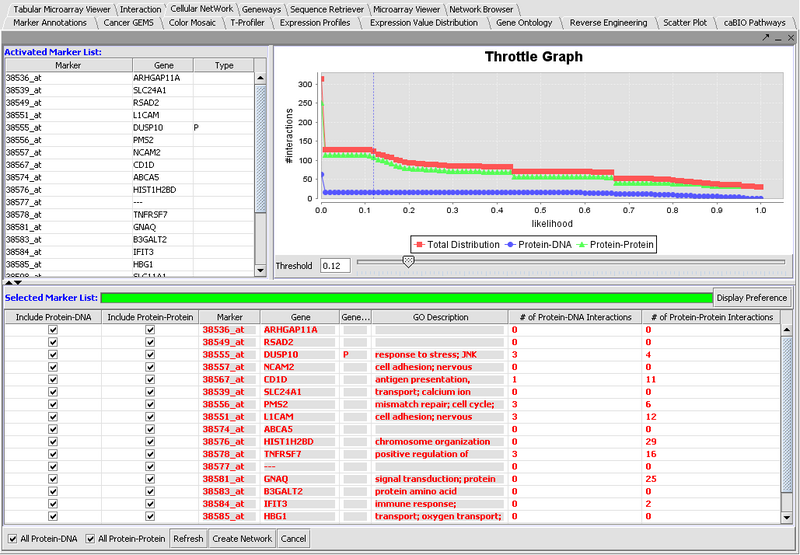This screenshot has width=800, height=555.
Task: Open Expression Value Distribution tab
Action: pyautogui.click(x=424, y=23)
